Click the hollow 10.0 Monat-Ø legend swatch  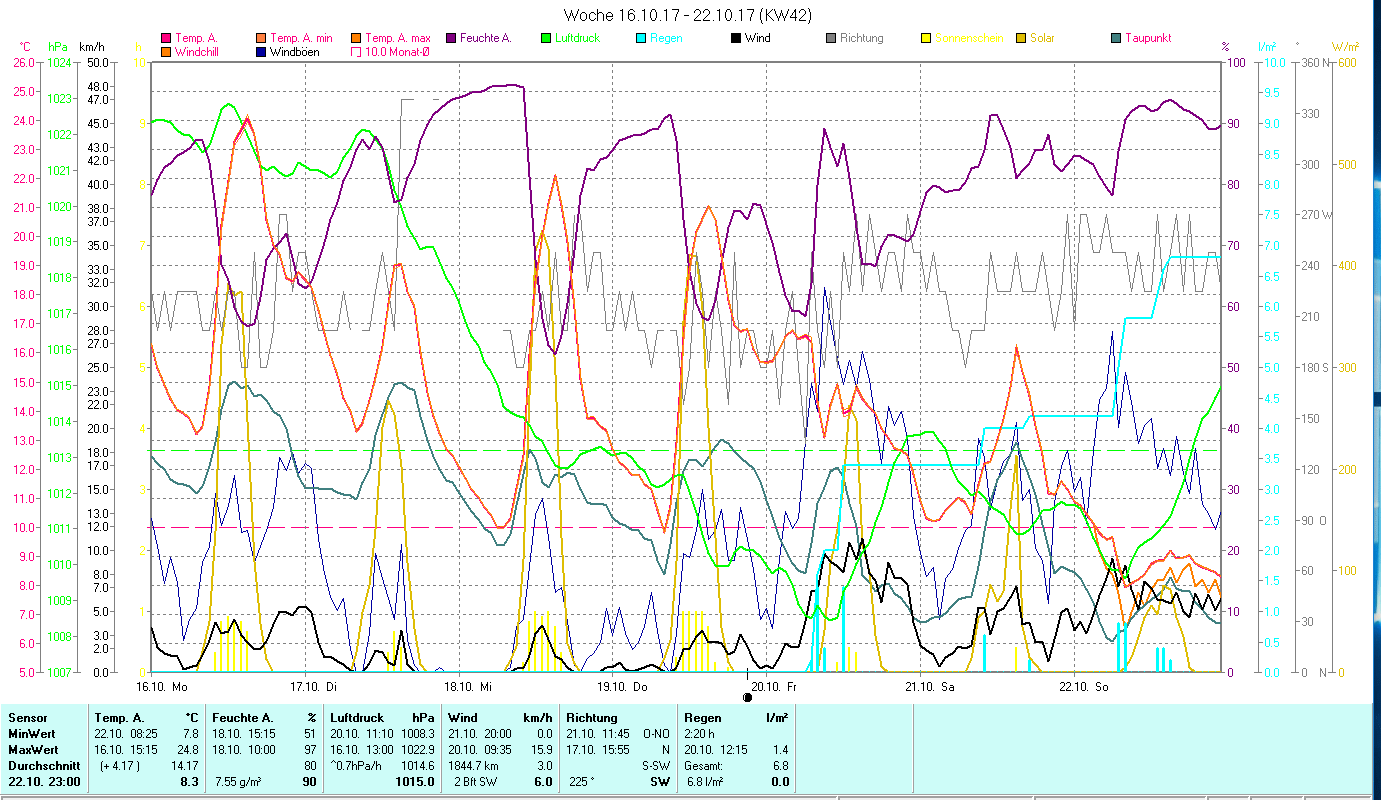(356, 52)
